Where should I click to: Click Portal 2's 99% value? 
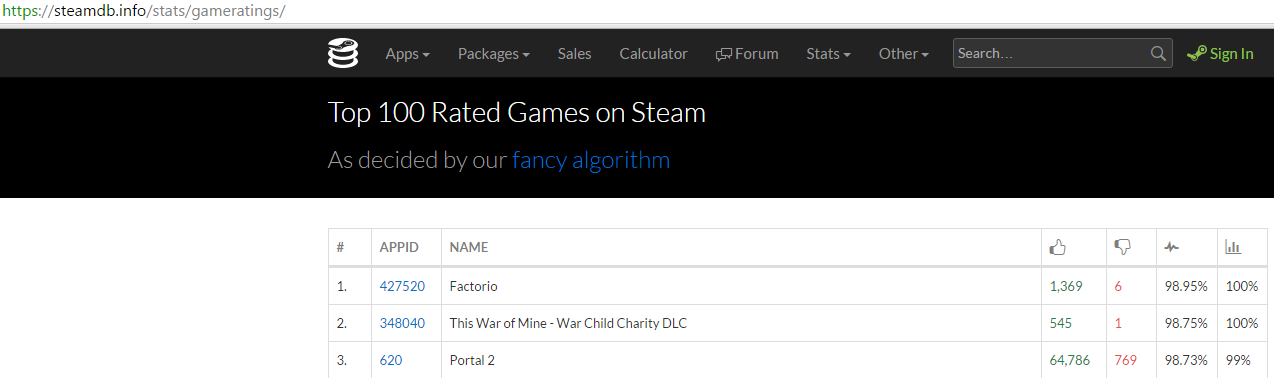pyautogui.click(x=1238, y=360)
